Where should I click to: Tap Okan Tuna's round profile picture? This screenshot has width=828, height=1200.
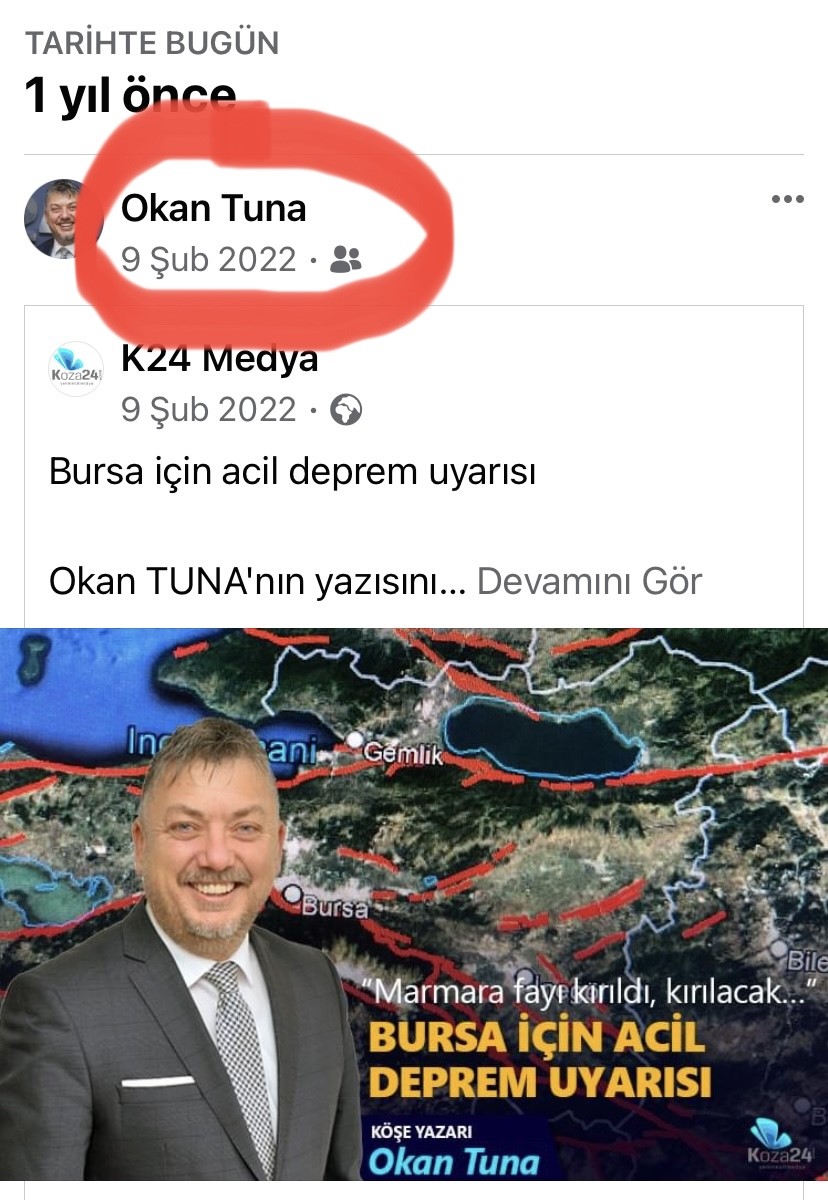coord(59,219)
